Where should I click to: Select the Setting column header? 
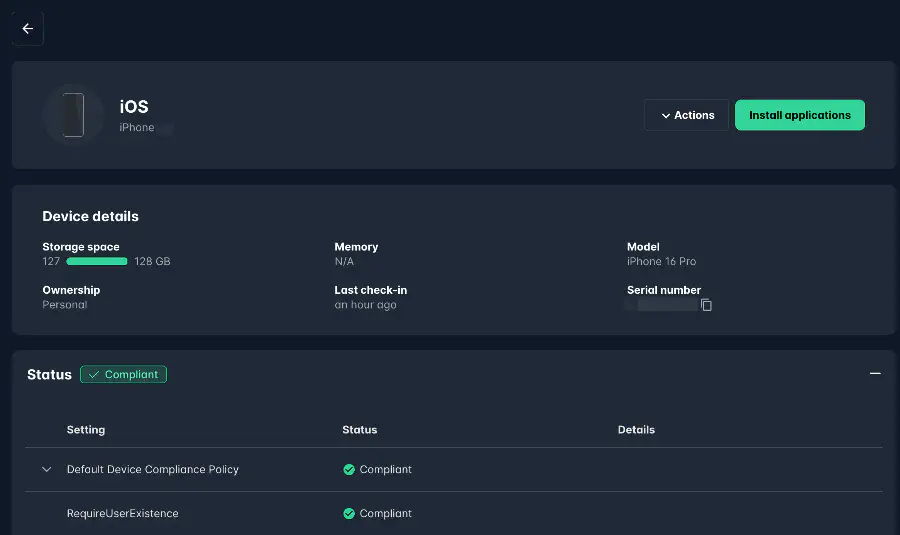(x=86, y=430)
